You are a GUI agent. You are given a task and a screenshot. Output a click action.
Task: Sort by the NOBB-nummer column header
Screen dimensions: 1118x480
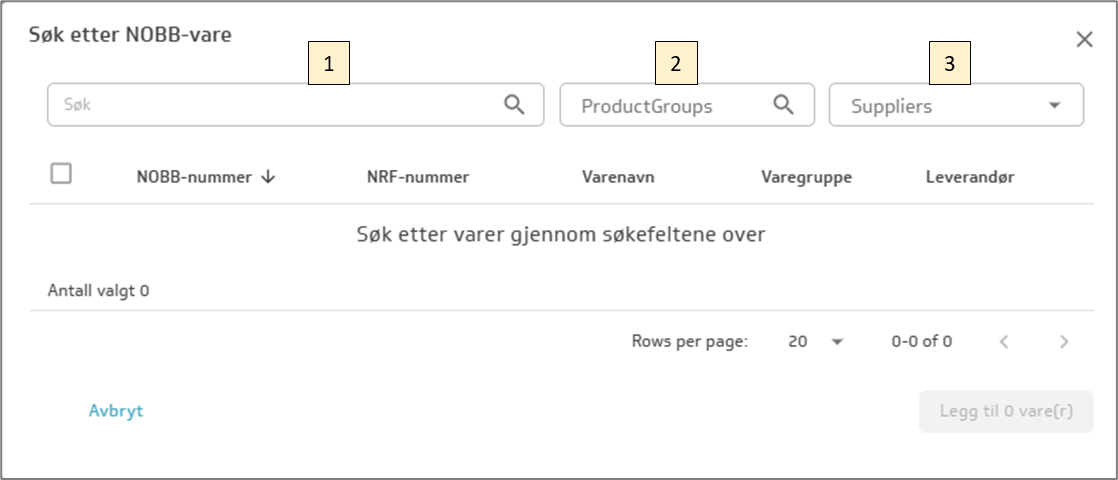tap(193, 177)
